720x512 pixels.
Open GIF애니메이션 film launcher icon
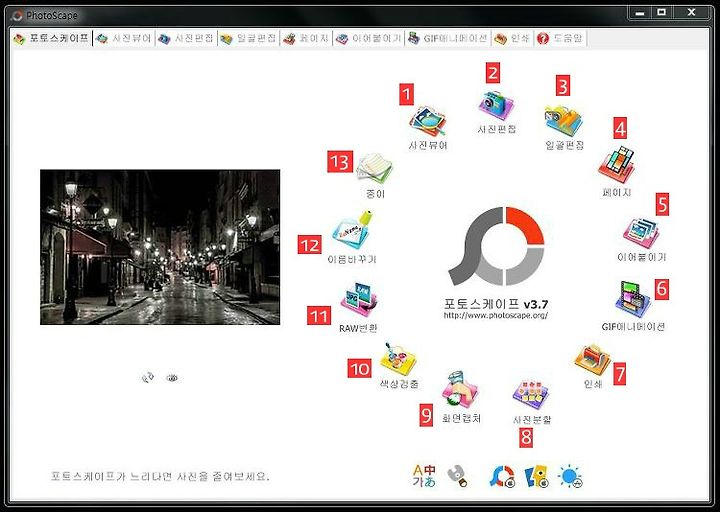pos(633,299)
